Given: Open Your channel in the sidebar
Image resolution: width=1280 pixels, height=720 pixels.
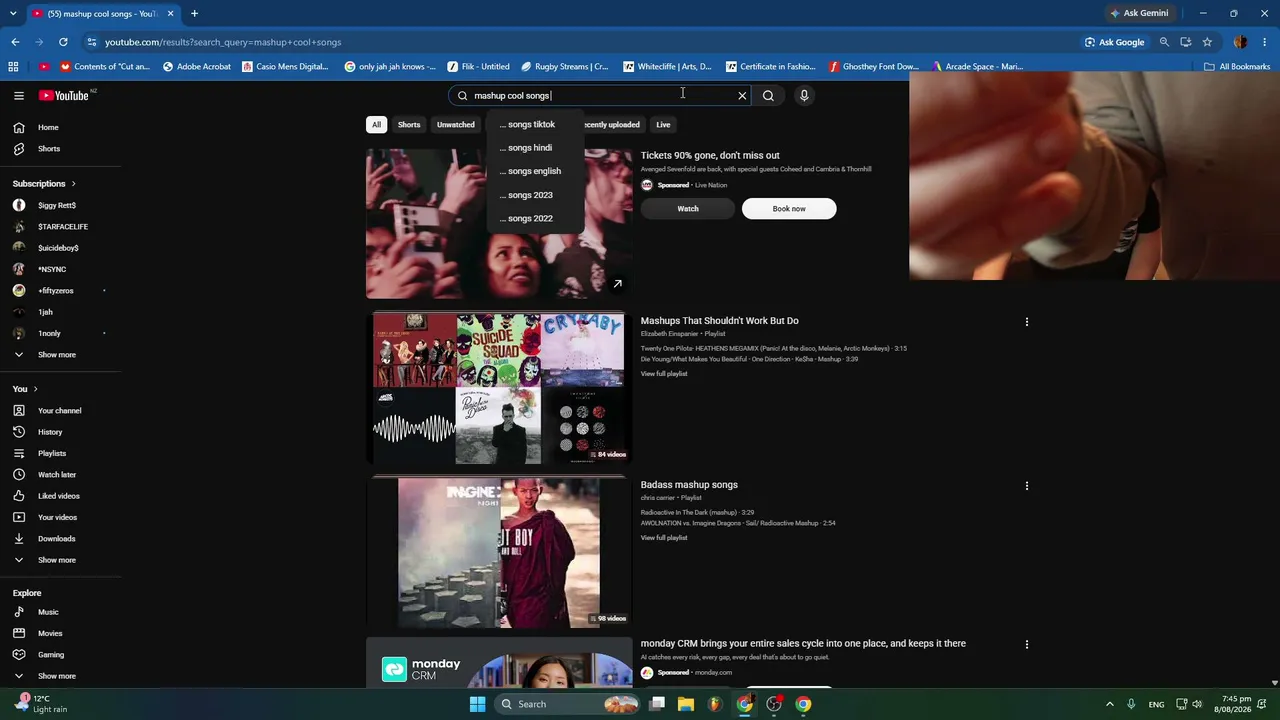Looking at the screenshot, I should [60, 411].
